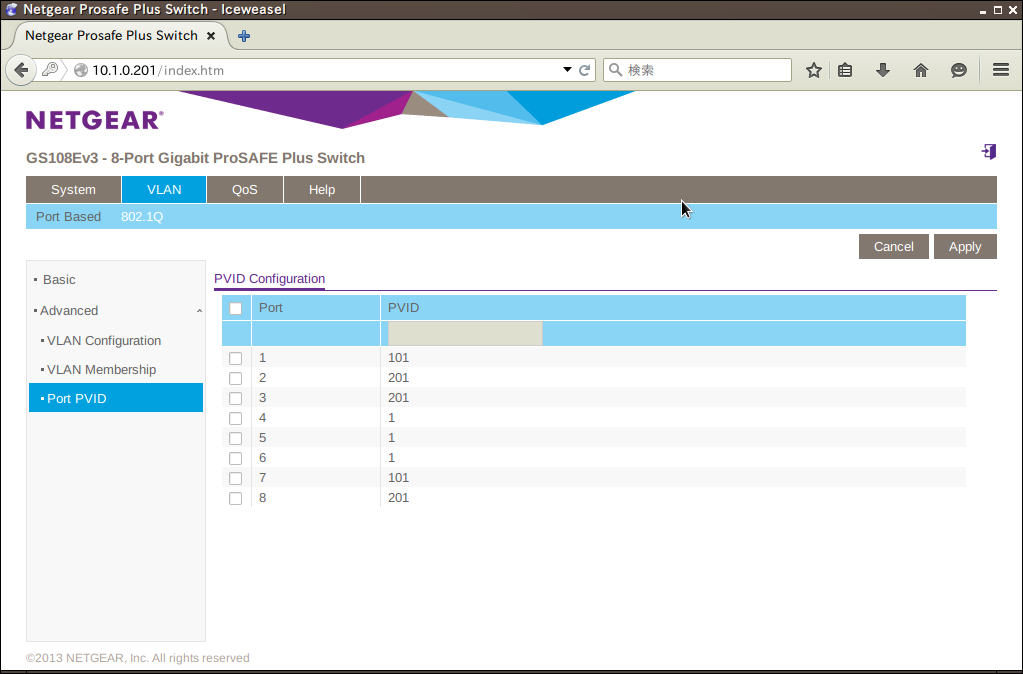Check the box for port 4
Screen dimensions: 1023x674
236,418
